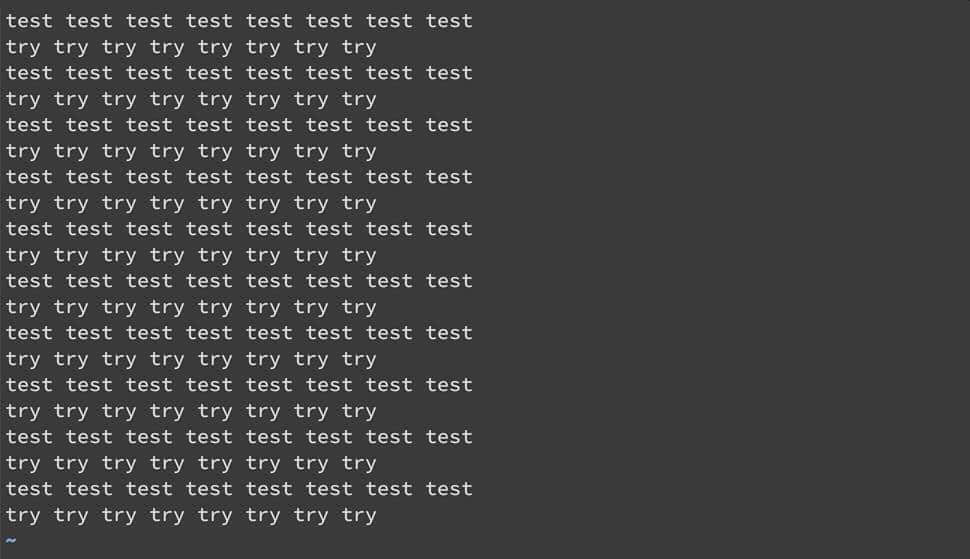The height and width of the screenshot is (559, 970).
Task: Click the last 'try' on line fourteen
Action: click(x=359, y=359)
